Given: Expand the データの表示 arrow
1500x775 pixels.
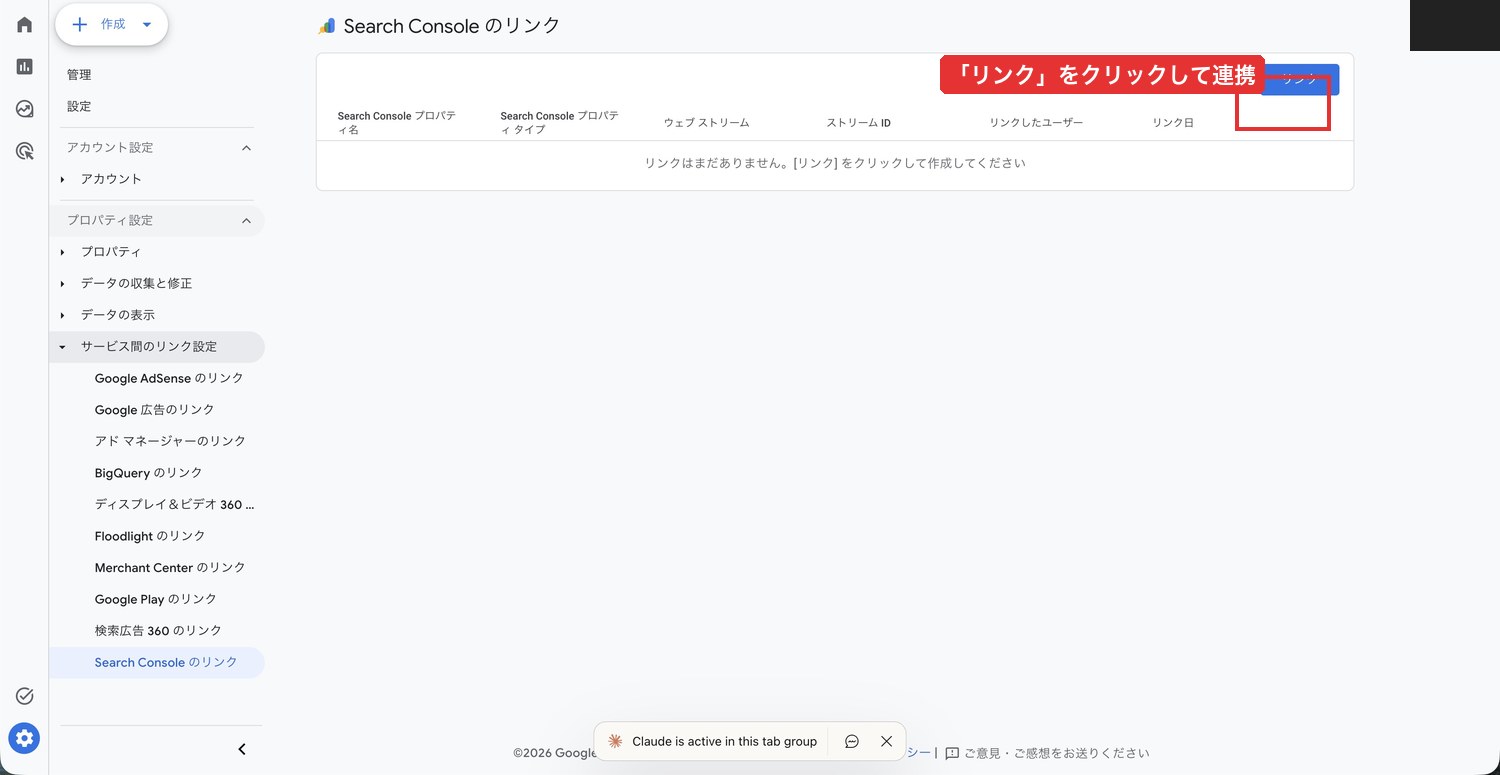Looking at the screenshot, I should [x=63, y=315].
